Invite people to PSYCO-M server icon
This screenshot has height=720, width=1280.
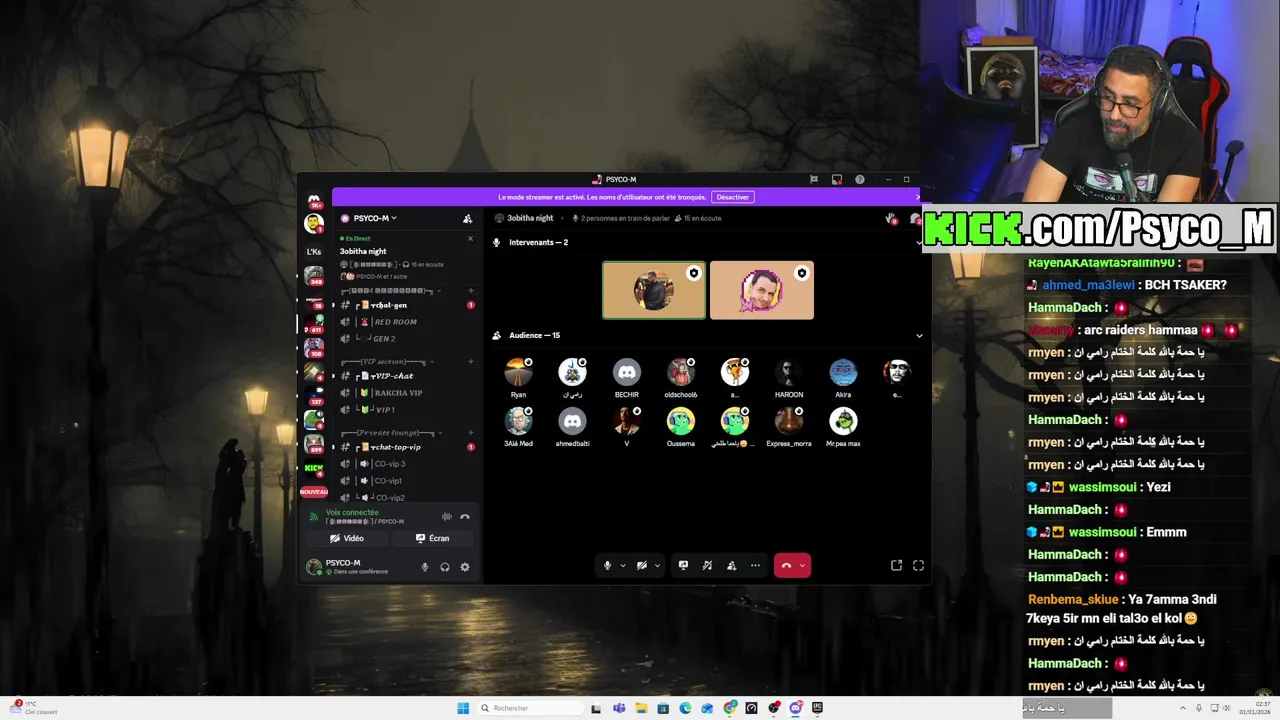coord(467,218)
